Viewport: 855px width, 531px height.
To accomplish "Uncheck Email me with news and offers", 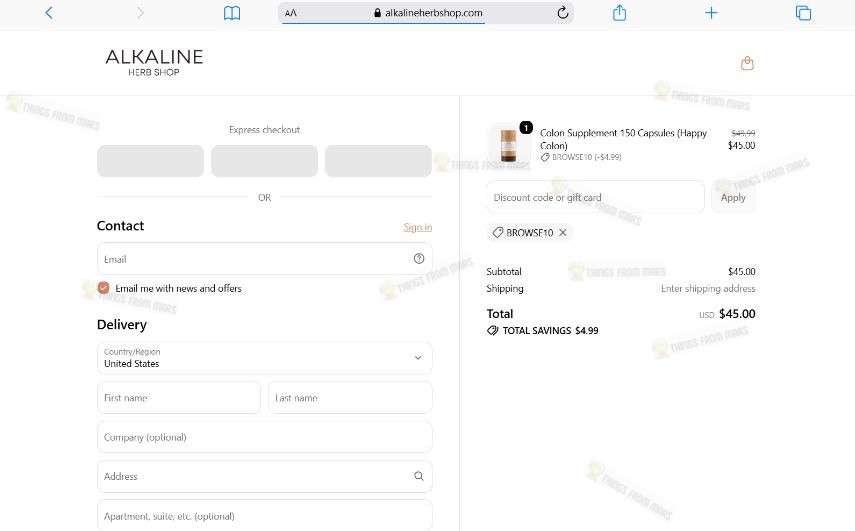I will (104, 288).
